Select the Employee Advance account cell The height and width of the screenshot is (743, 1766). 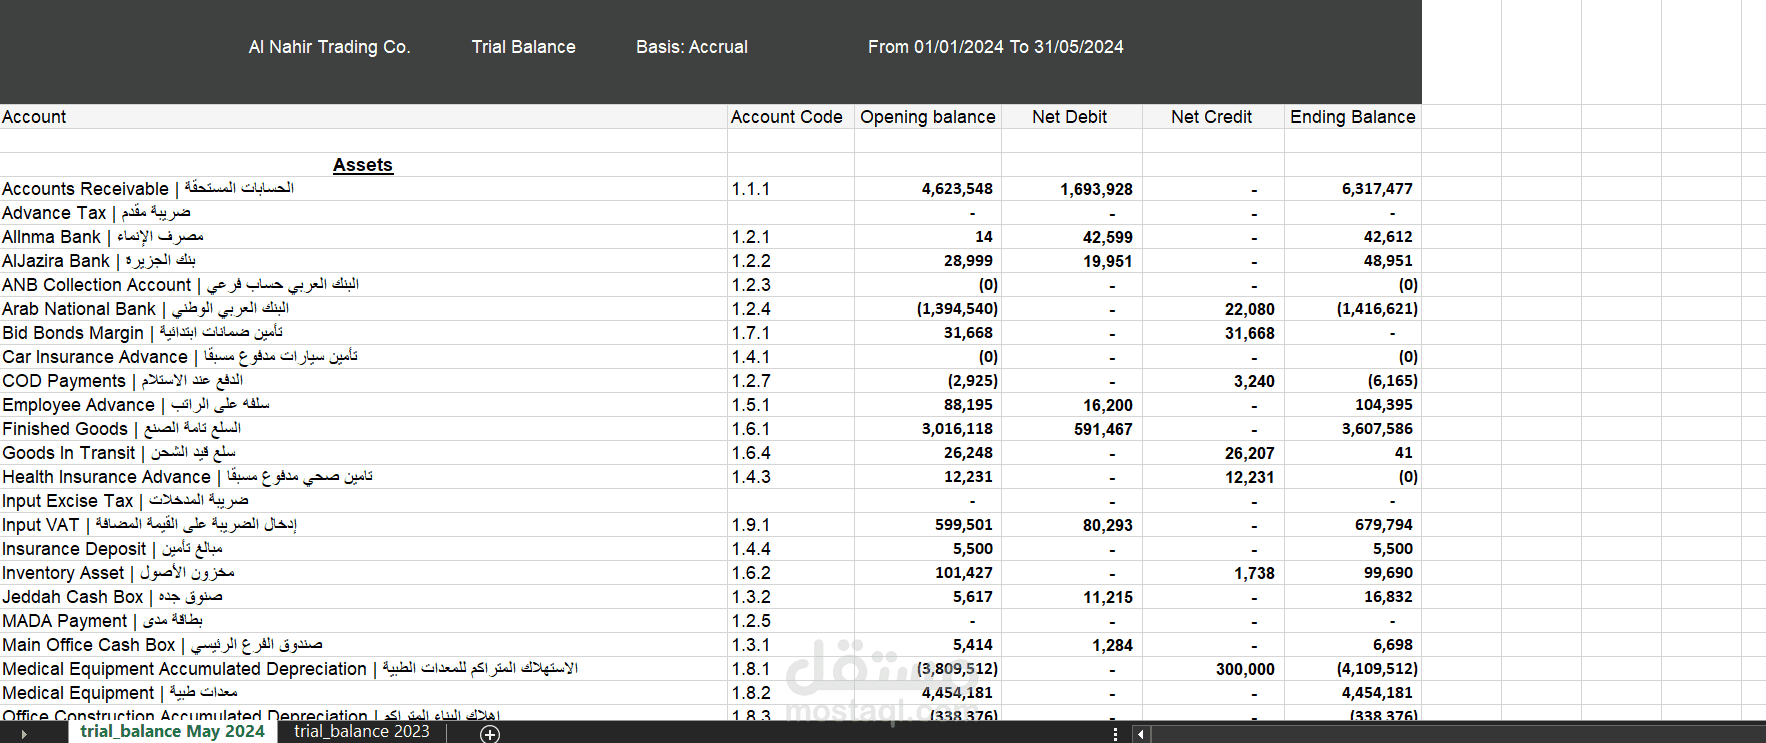pyautogui.click(x=363, y=405)
